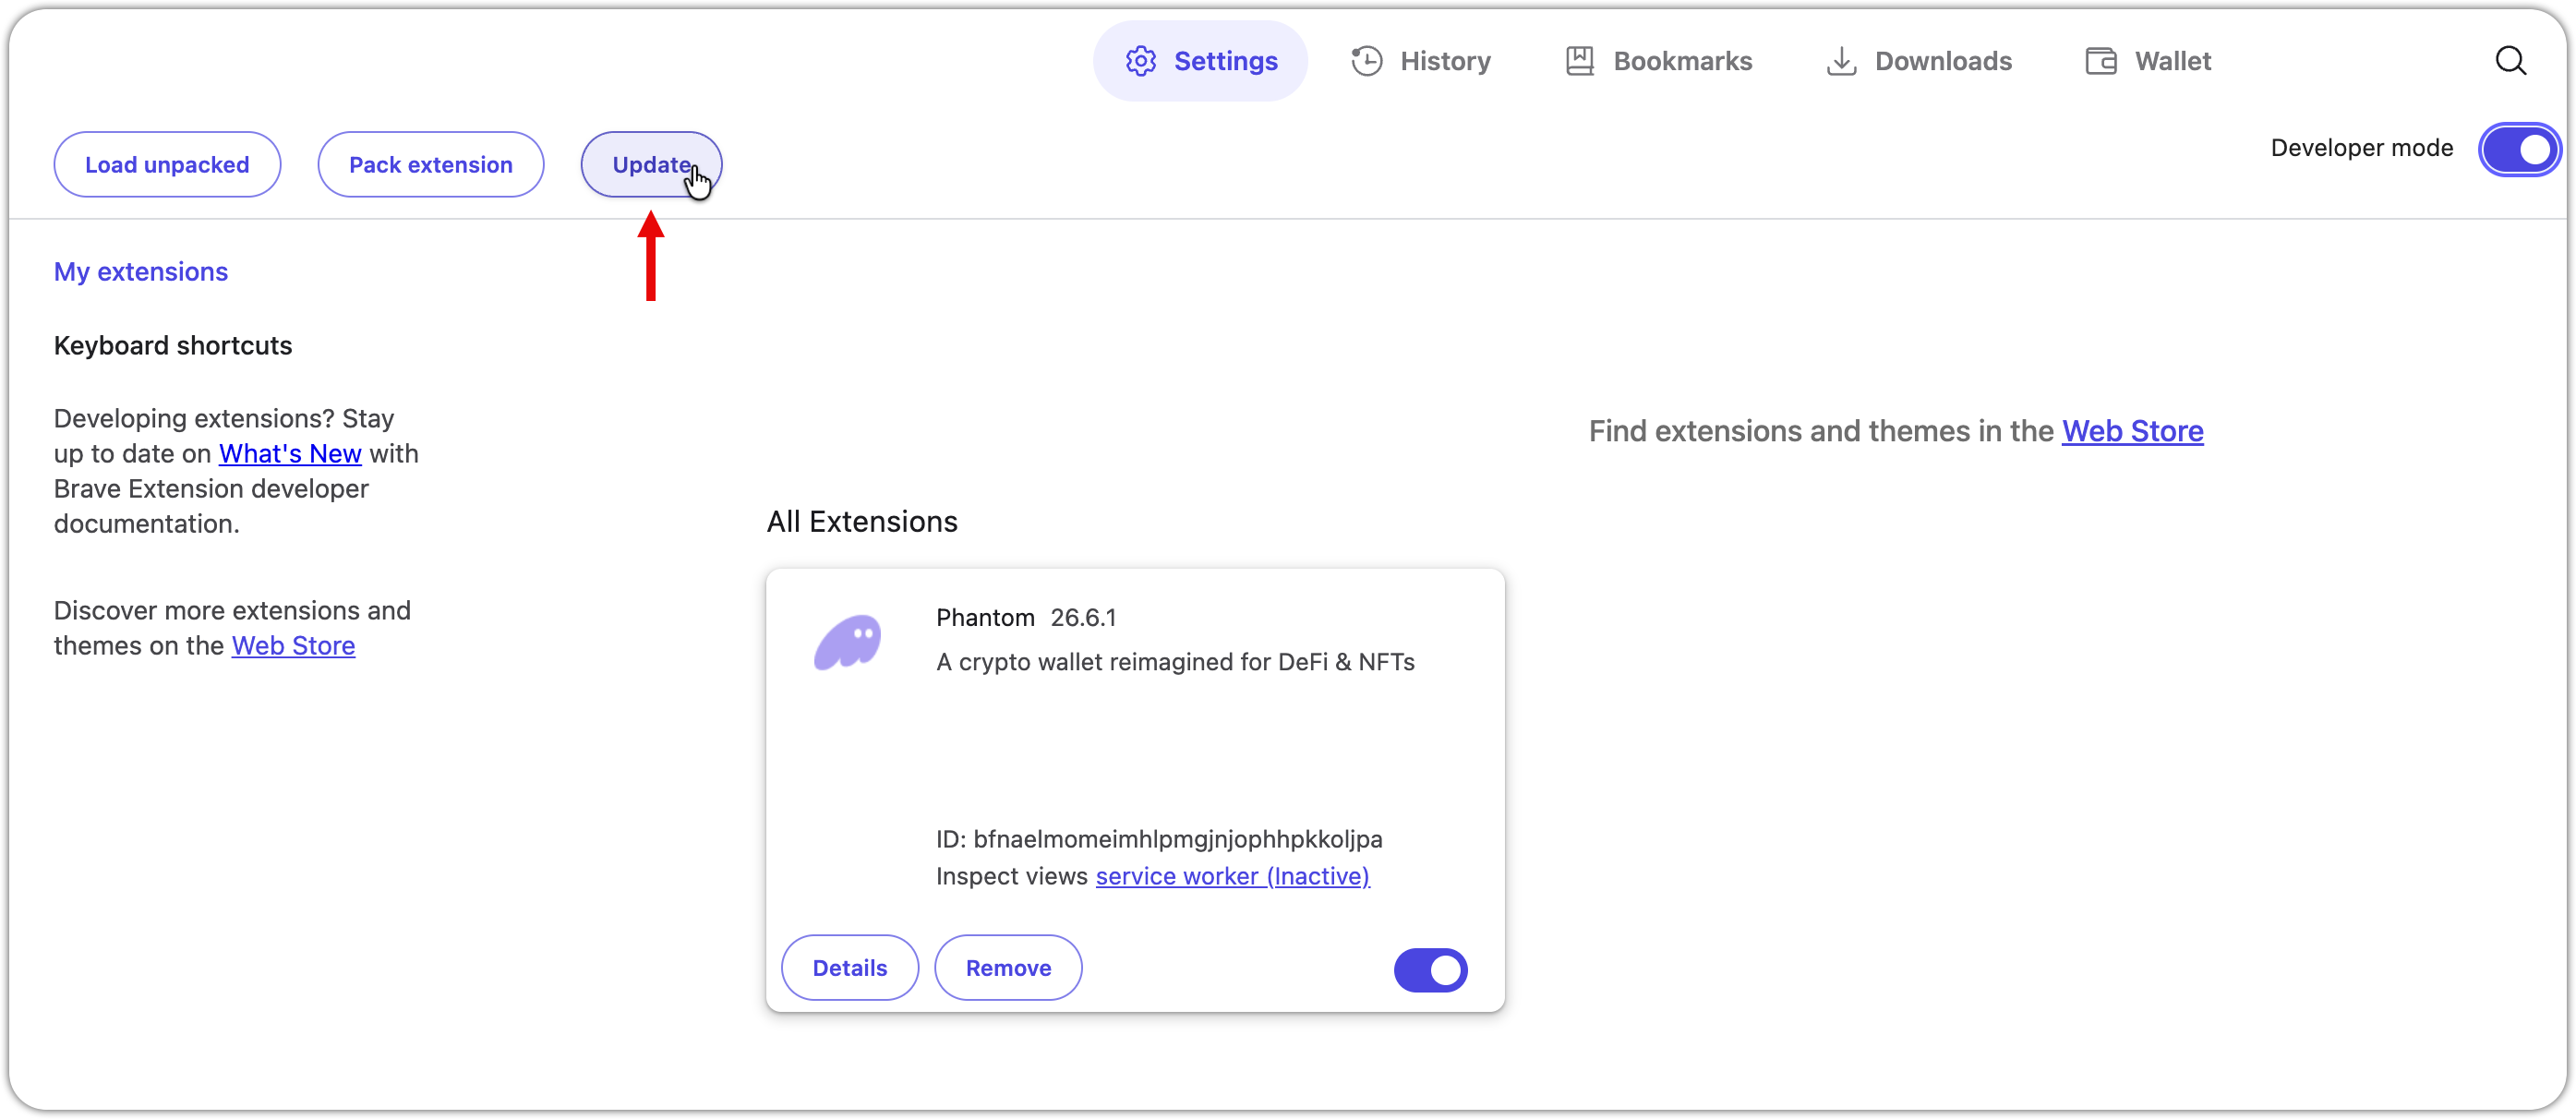
Task: Open search with the magnifier icon
Action: (2510, 61)
